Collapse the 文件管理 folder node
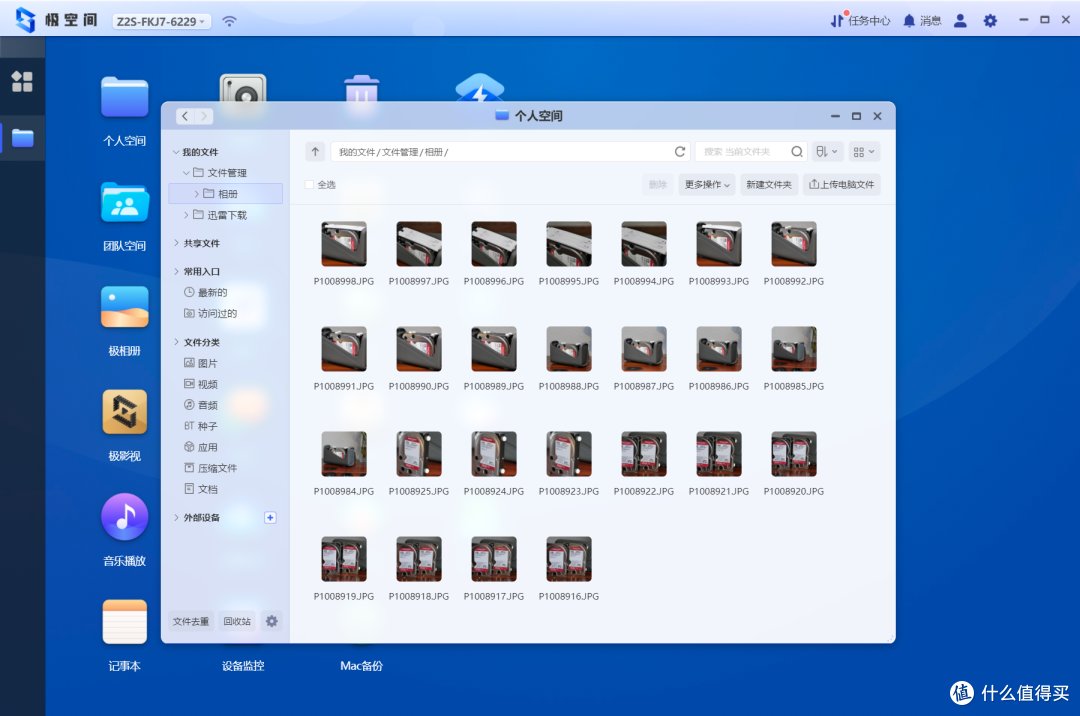The height and width of the screenshot is (716, 1080). pos(186,173)
